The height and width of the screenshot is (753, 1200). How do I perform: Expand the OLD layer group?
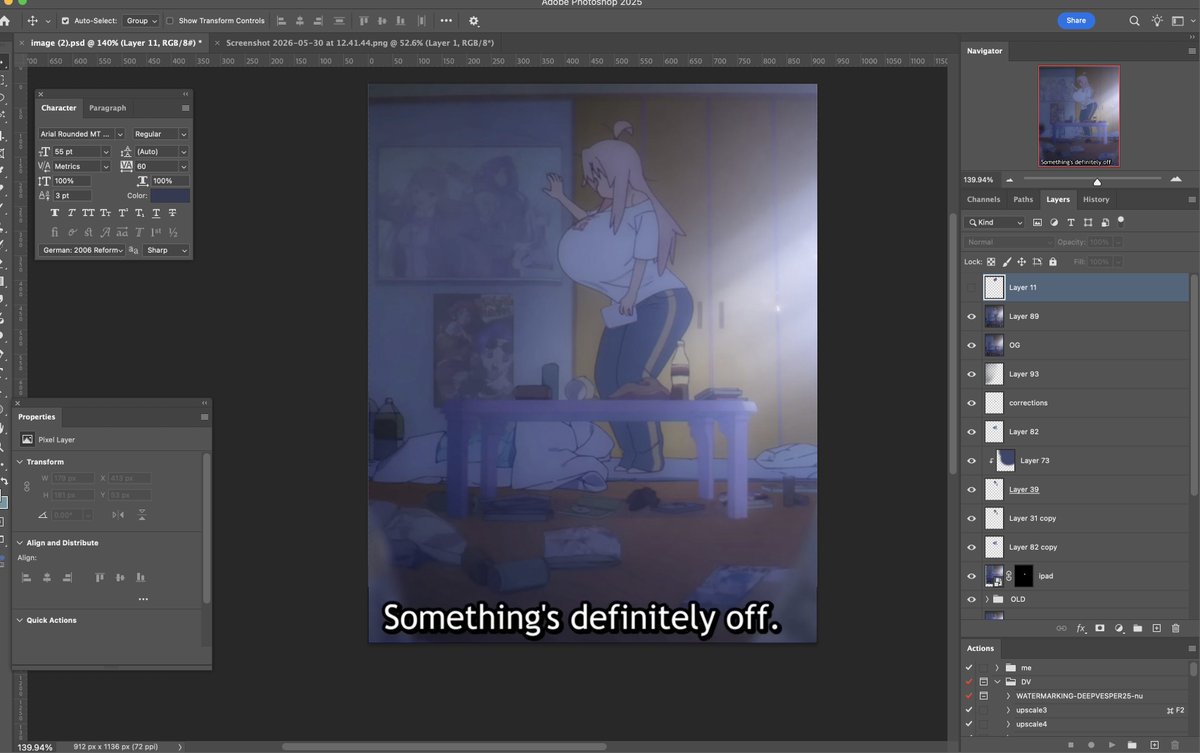click(987, 599)
